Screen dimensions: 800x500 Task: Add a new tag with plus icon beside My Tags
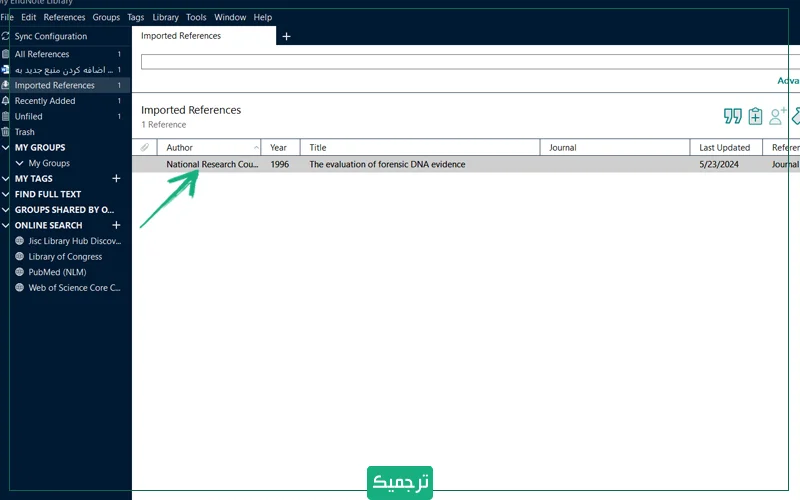[x=116, y=178]
